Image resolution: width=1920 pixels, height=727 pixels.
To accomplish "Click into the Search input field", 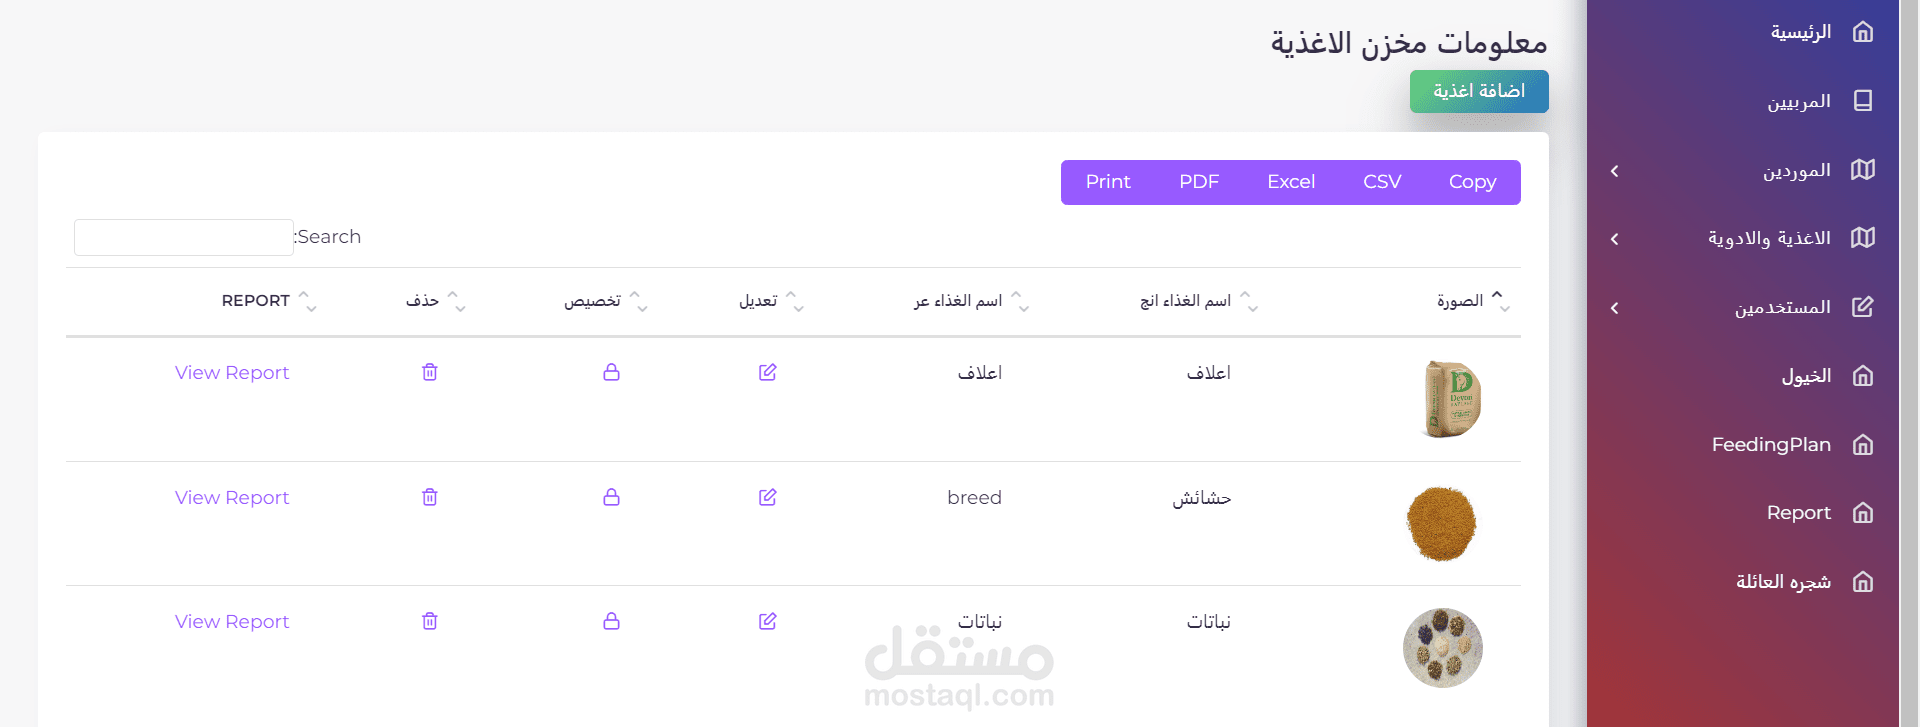I will [x=184, y=237].
